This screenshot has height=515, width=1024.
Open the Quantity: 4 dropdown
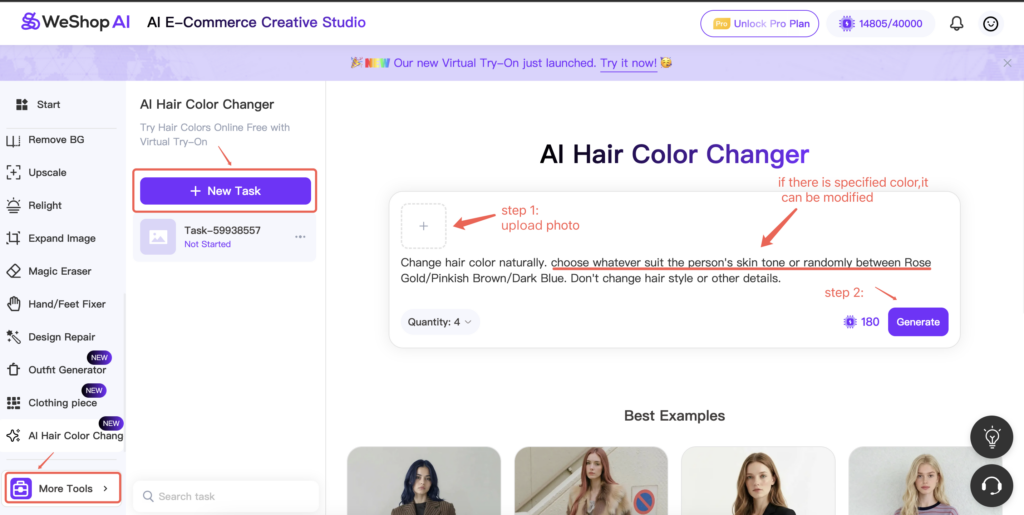coord(440,322)
